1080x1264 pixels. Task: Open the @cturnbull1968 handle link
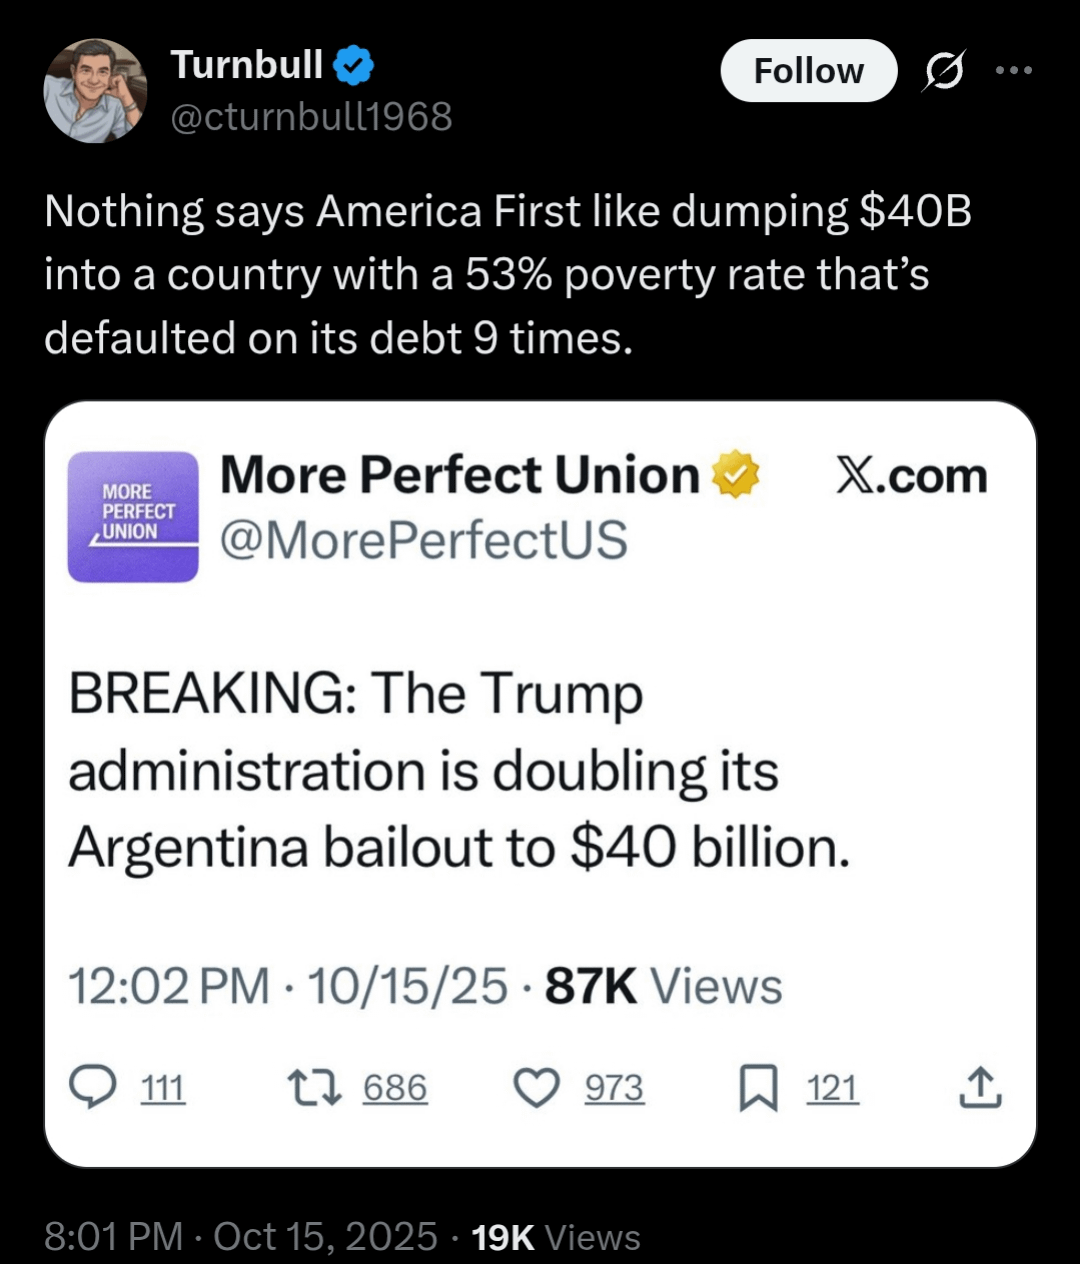pos(311,117)
